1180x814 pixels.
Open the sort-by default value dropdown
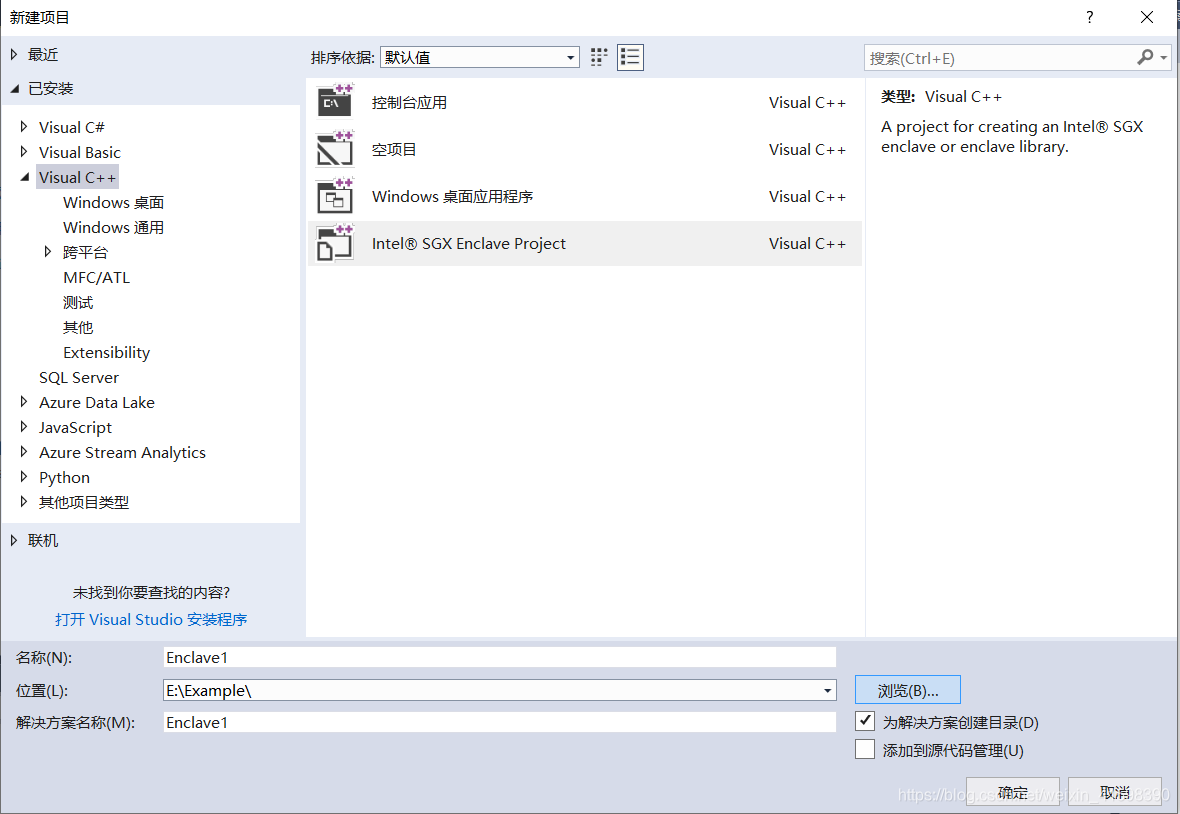pyautogui.click(x=480, y=57)
